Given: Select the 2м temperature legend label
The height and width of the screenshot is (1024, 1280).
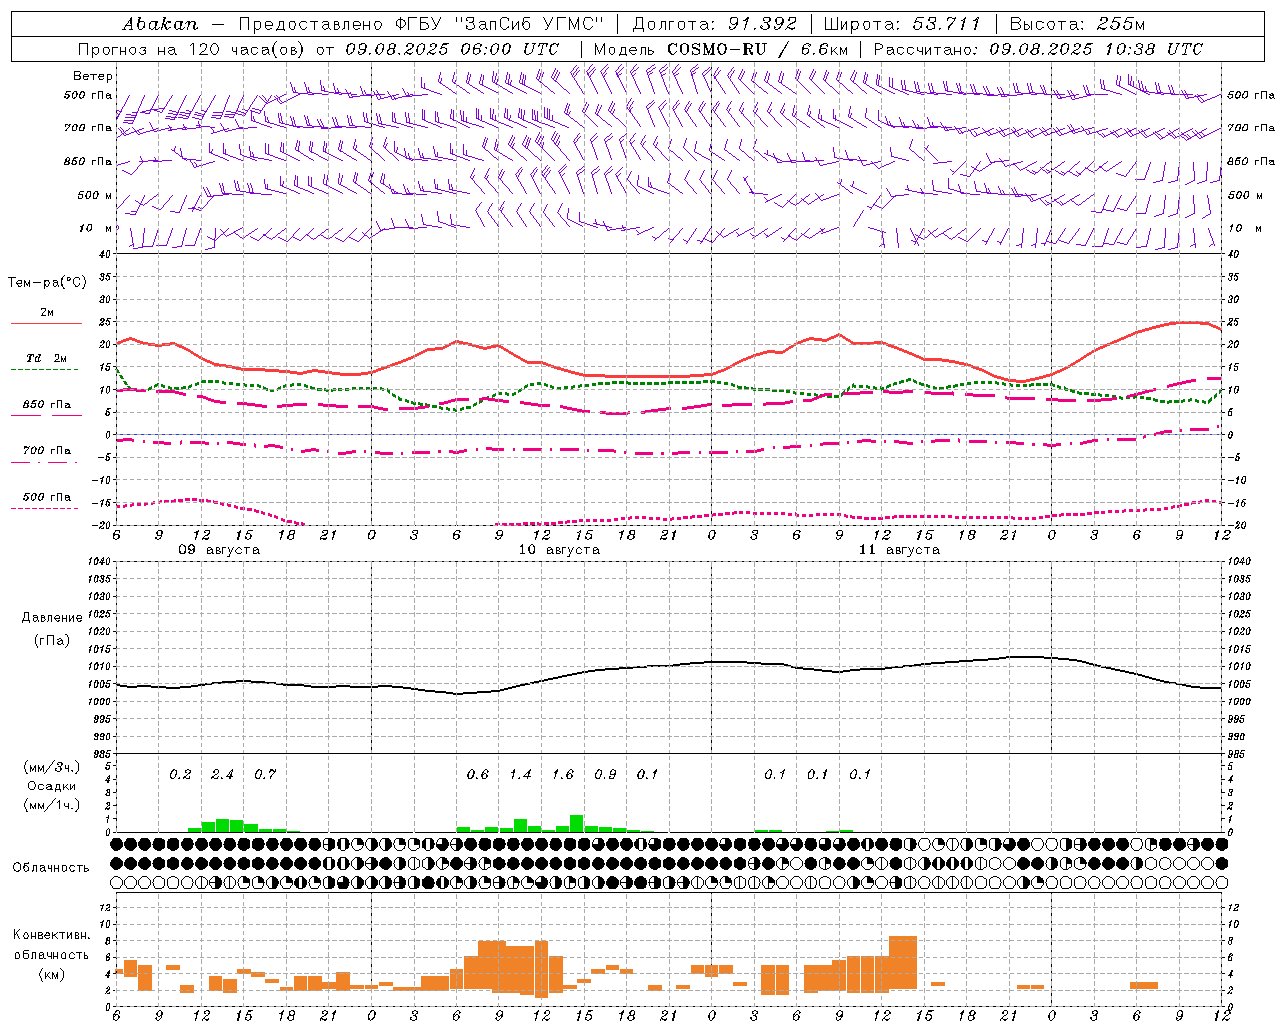Looking at the screenshot, I should coord(47,312).
